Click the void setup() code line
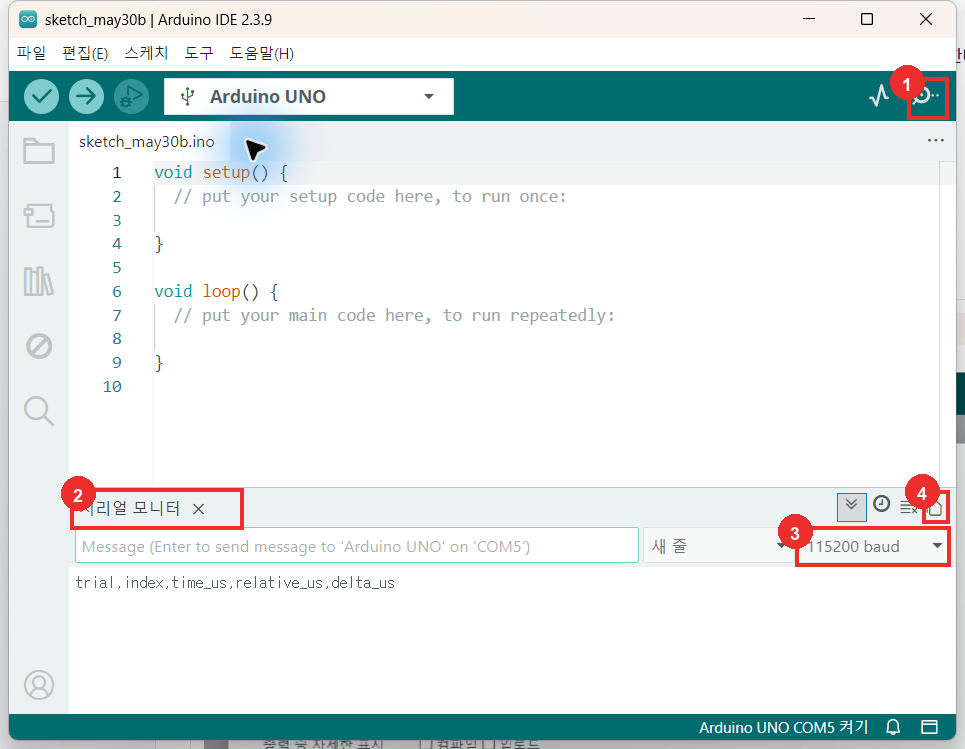Image resolution: width=965 pixels, height=749 pixels. (x=221, y=172)
